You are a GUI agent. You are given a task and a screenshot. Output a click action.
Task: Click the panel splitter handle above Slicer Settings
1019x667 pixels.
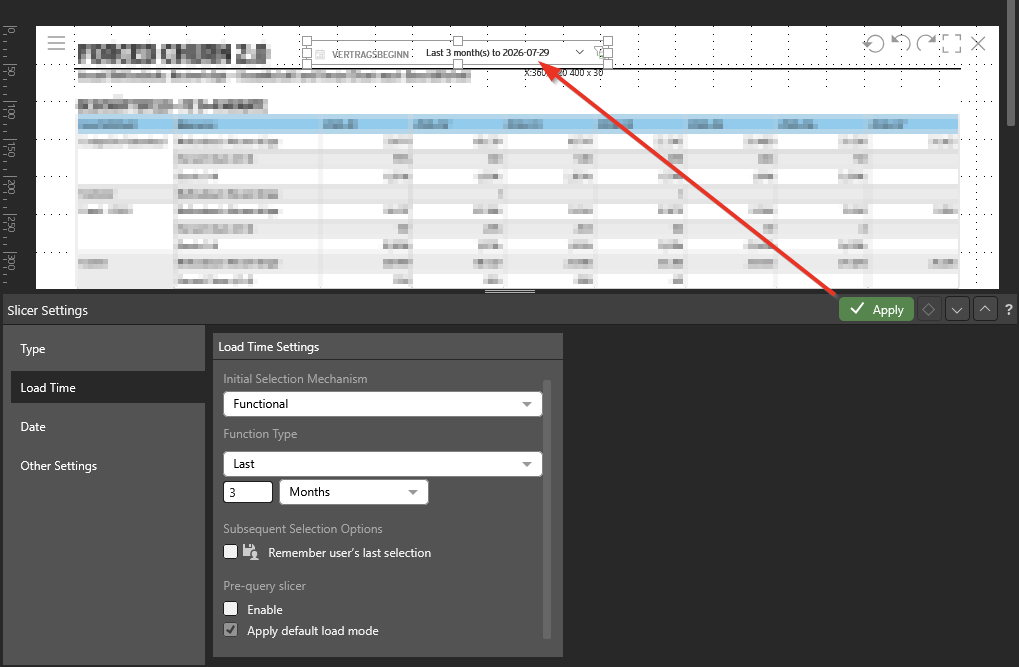pyautogui.click(x=510, y=291)
